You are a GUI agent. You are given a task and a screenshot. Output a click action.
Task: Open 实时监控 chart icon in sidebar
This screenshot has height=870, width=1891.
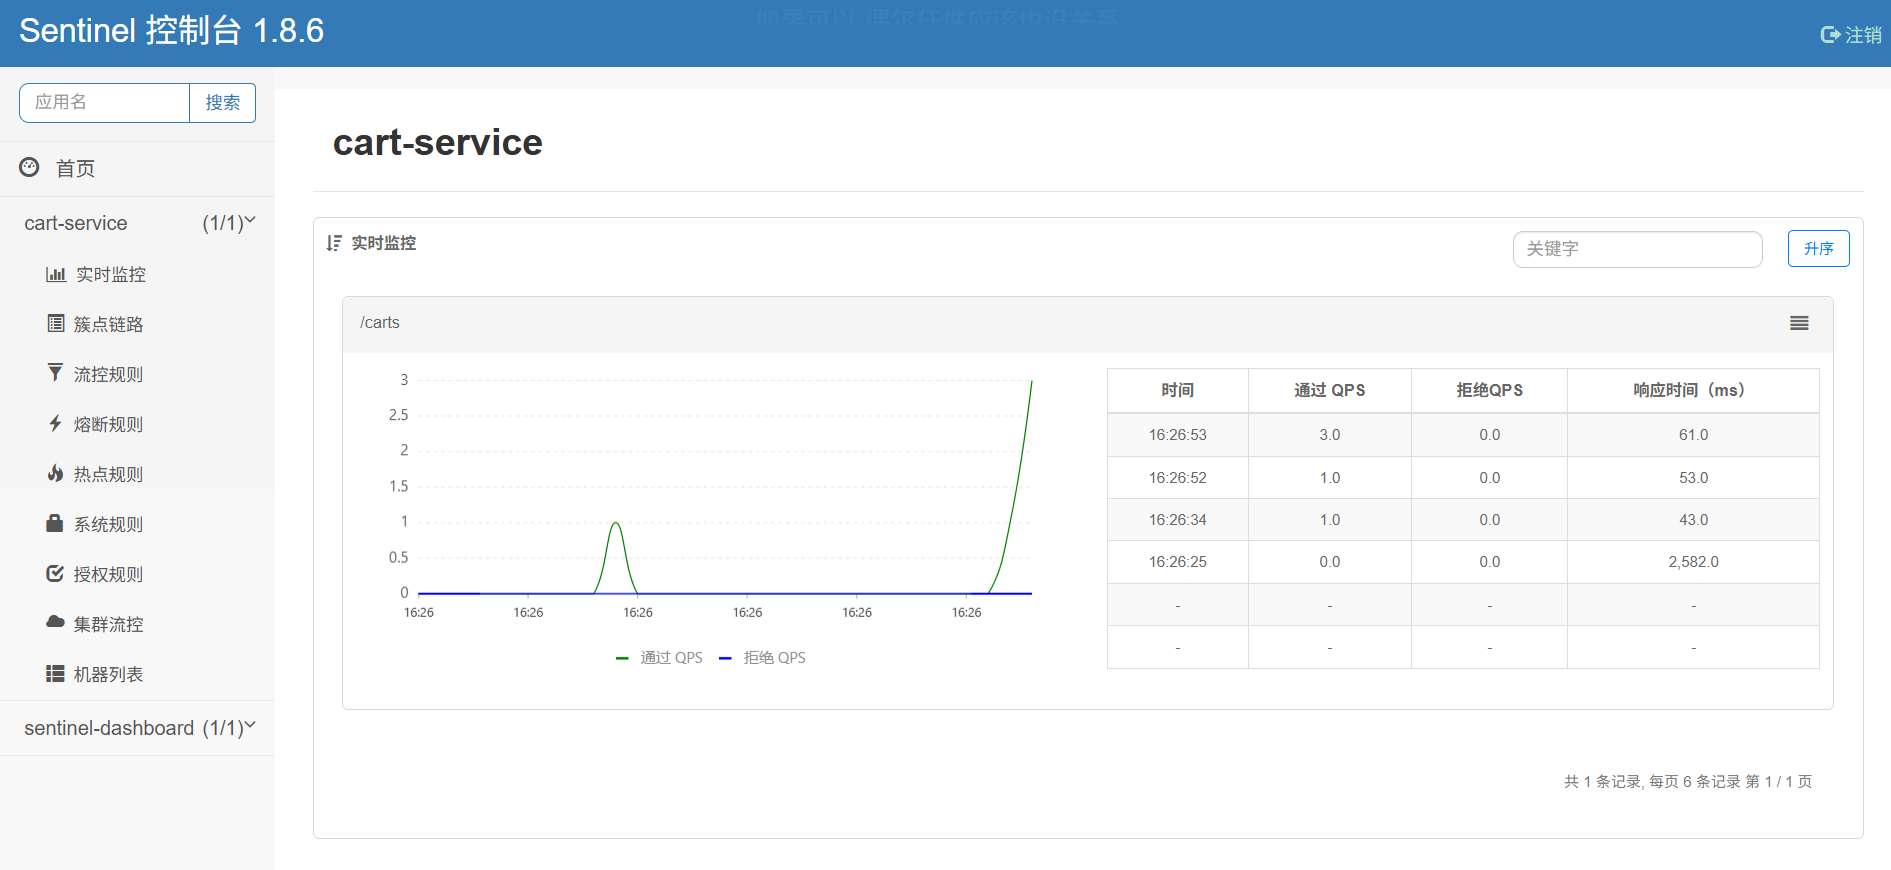[x=56, y=274]
